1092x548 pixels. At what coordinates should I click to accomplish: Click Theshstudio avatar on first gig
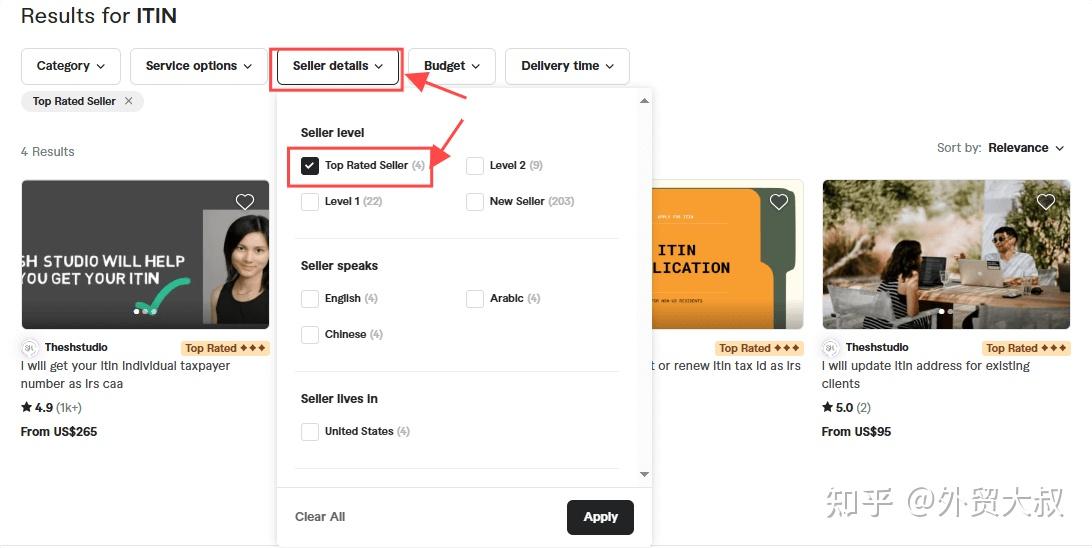30,348
